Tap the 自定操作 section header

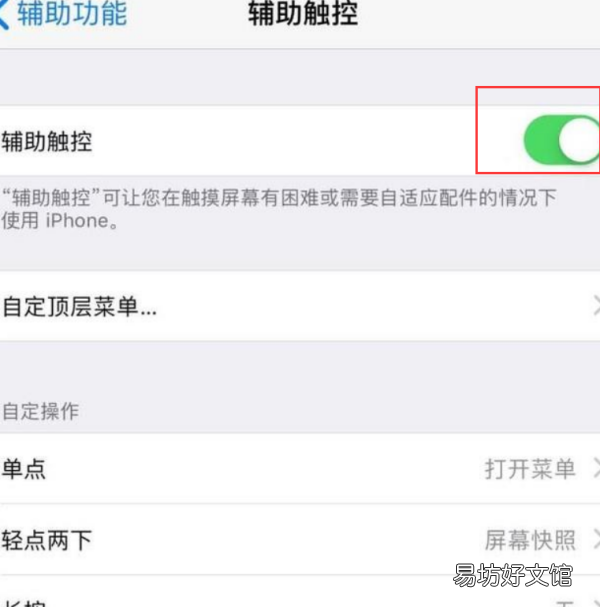tap(41, 411)
